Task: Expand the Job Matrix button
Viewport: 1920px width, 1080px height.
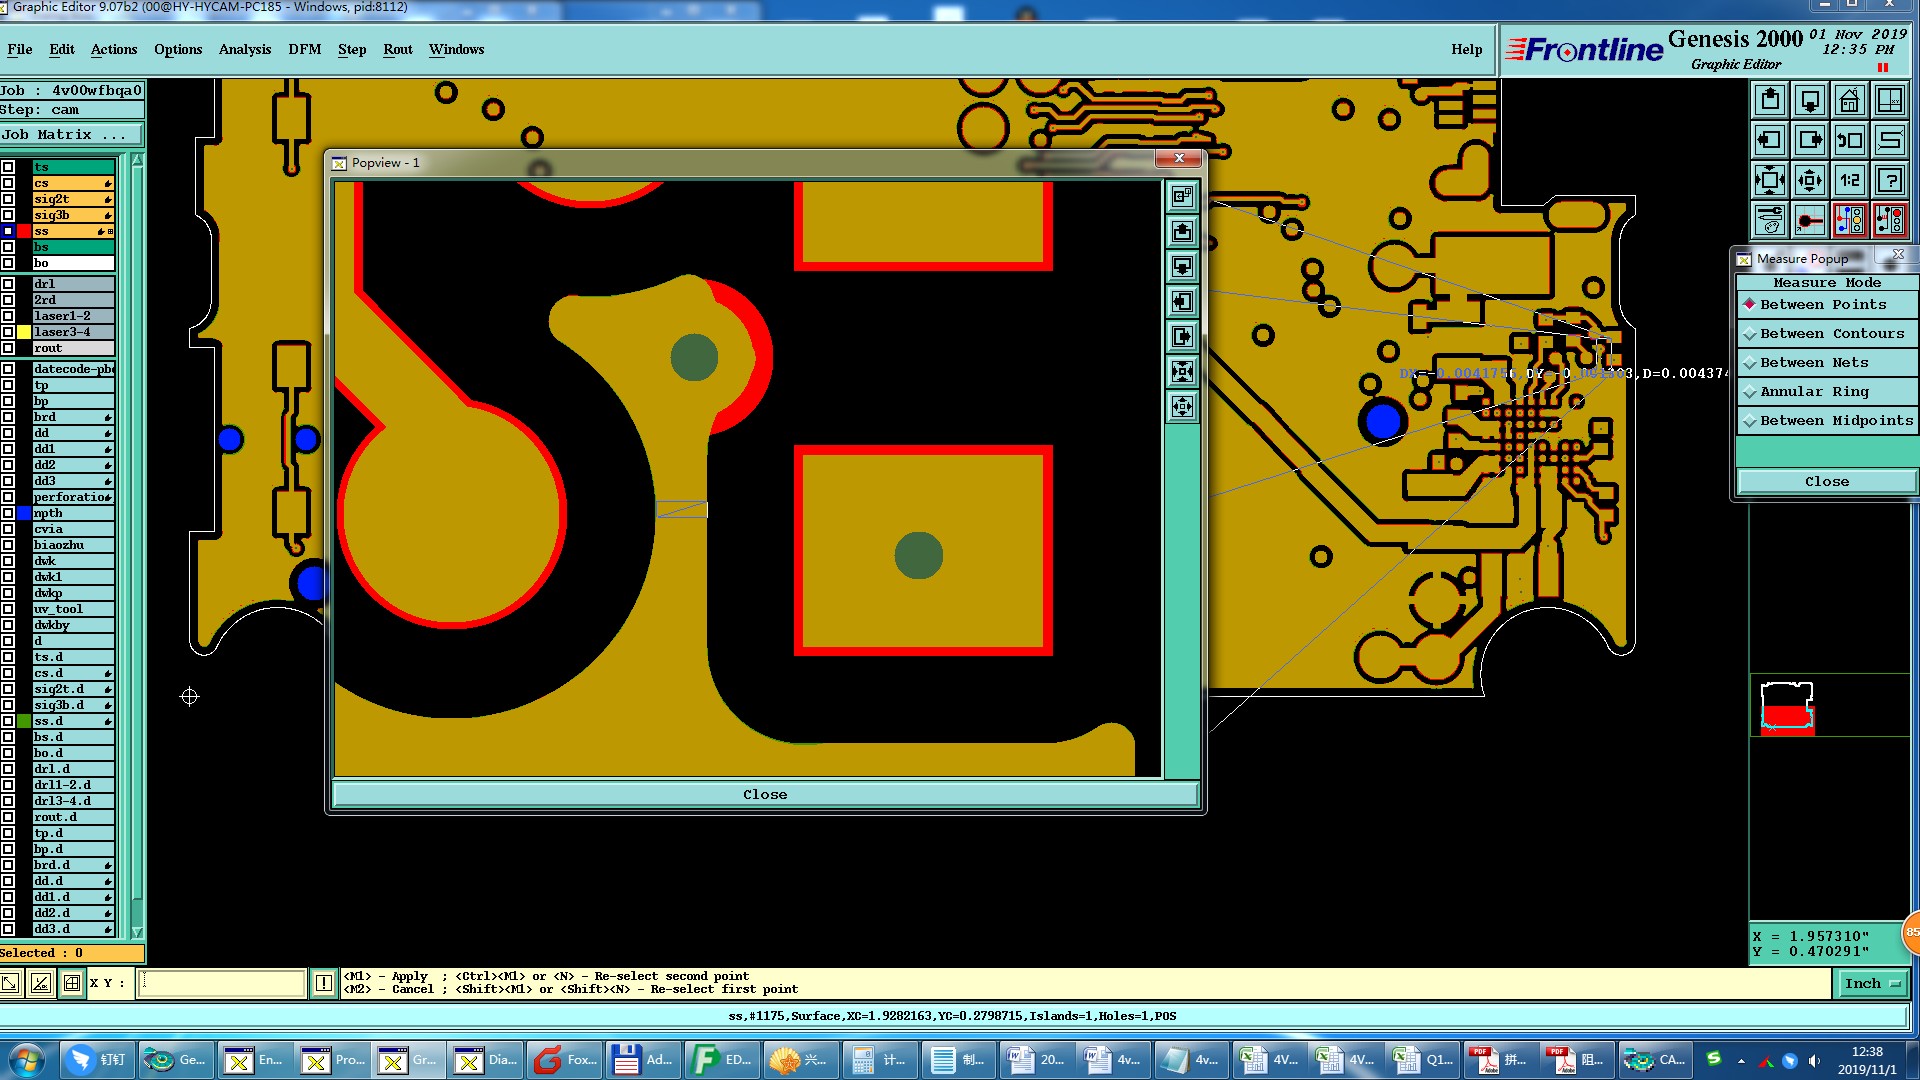Action: pos(70,135)
